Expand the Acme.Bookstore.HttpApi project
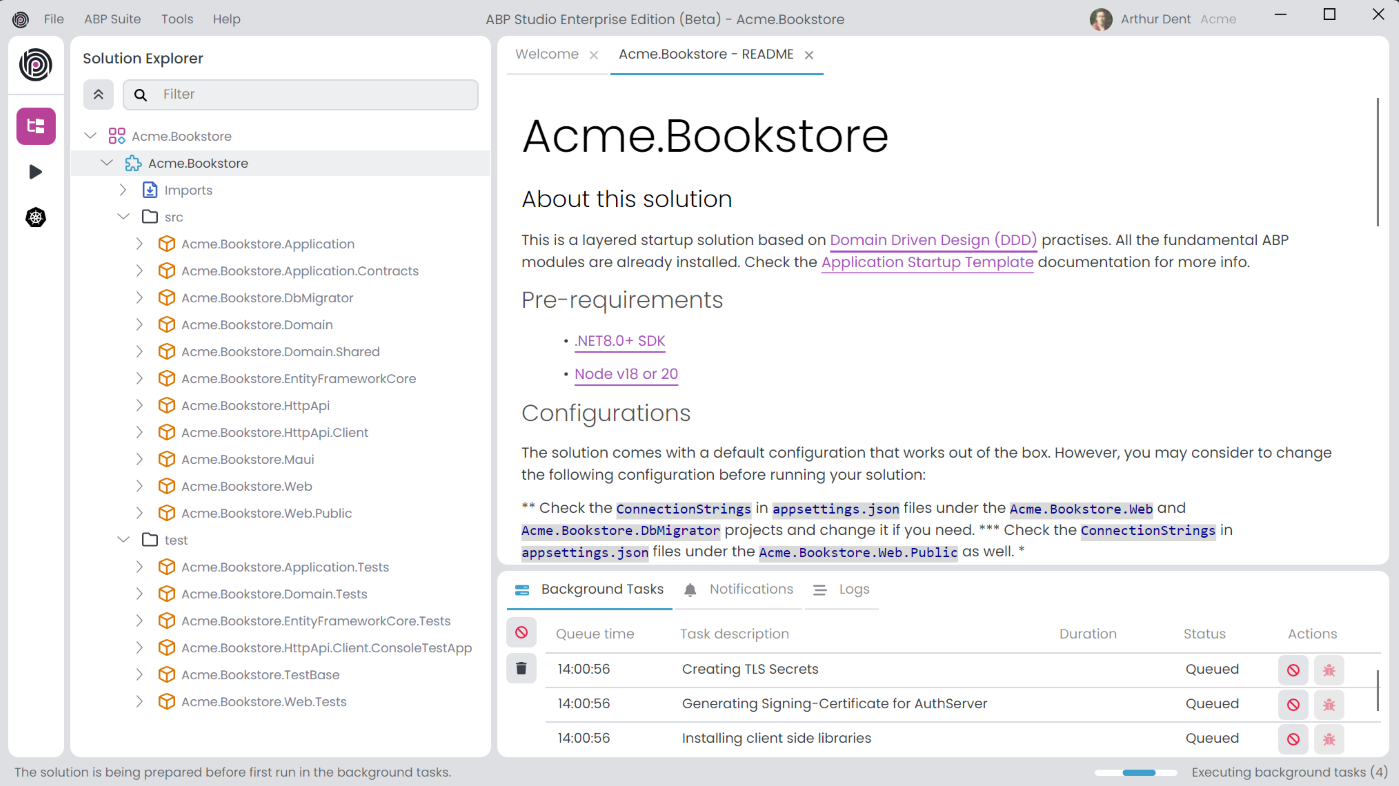The height and width of the screenshot is (786, 1399). click(140, 405)
